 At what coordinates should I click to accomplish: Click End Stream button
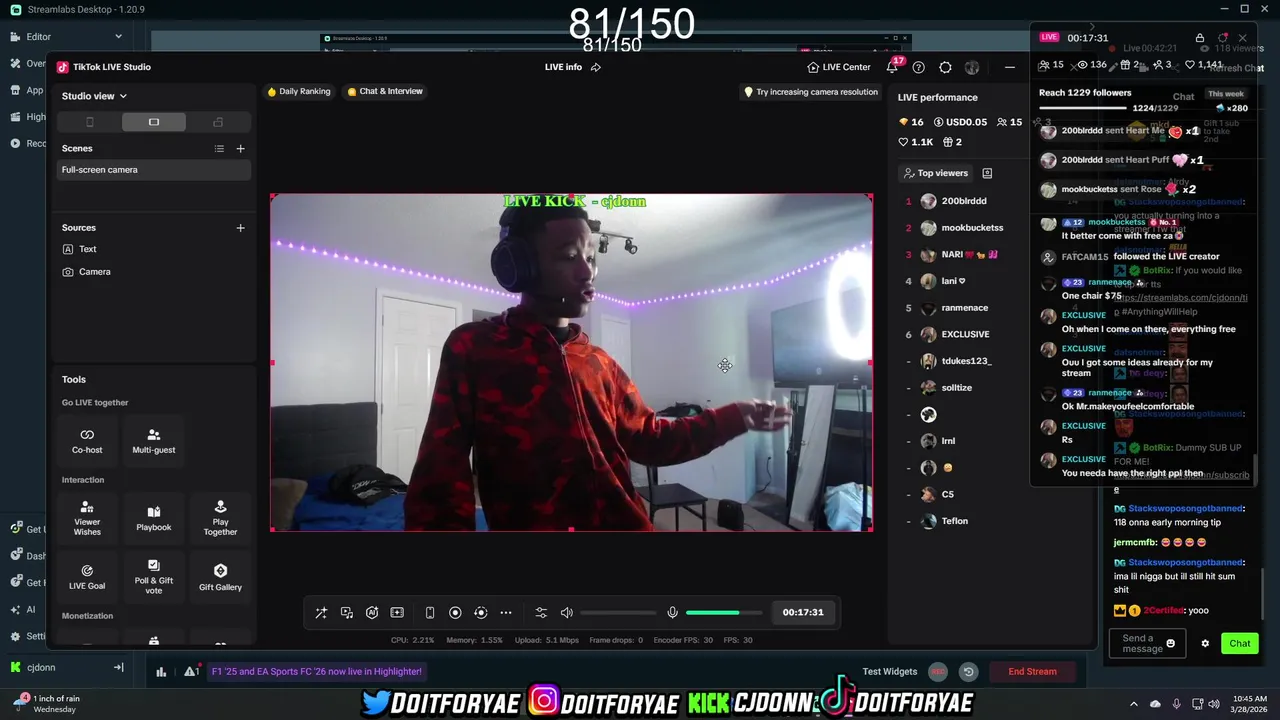click(x=1032, y=672)
